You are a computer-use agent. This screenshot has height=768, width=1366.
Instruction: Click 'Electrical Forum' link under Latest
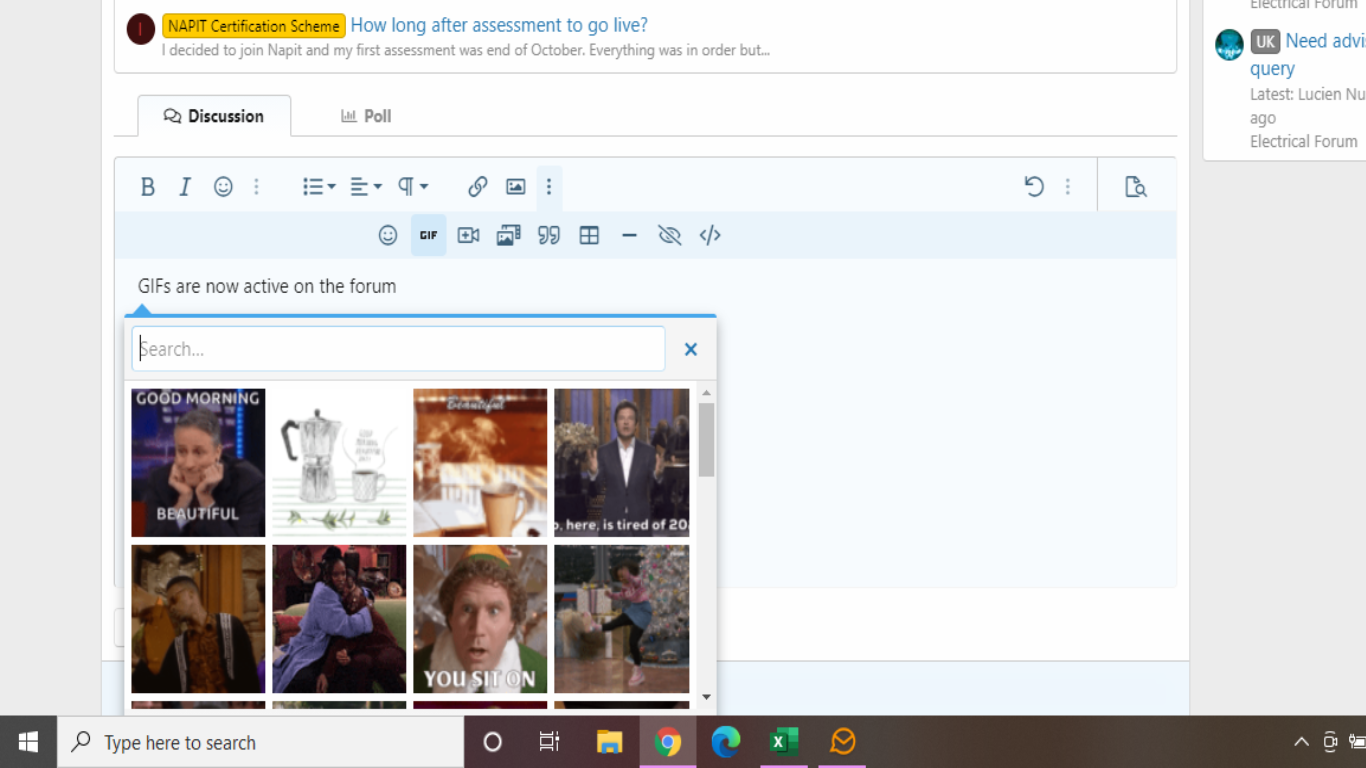[x=1304, y=141]
